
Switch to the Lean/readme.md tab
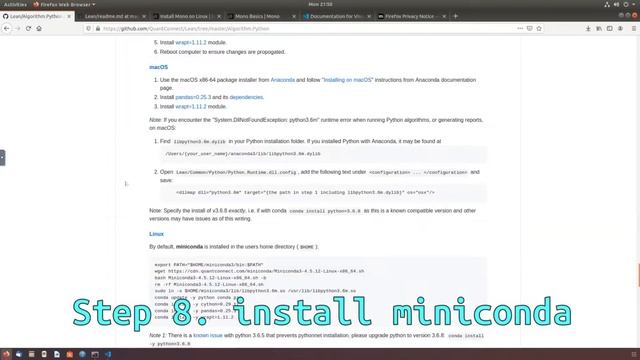[112, 16]
